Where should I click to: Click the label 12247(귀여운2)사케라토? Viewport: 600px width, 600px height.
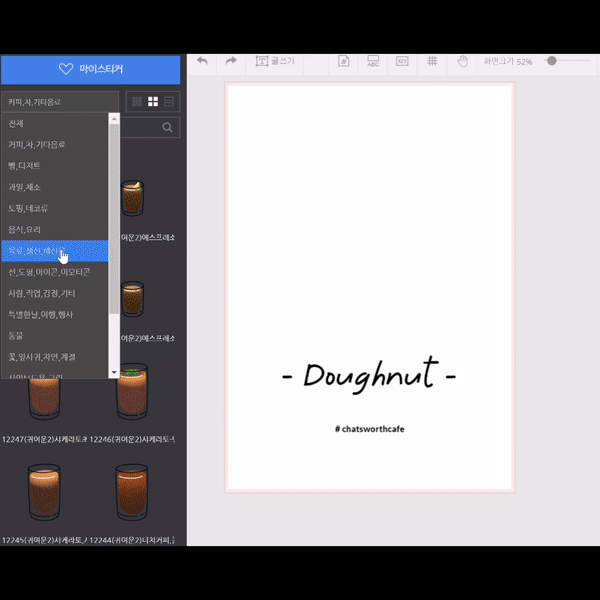click(44, 439)
